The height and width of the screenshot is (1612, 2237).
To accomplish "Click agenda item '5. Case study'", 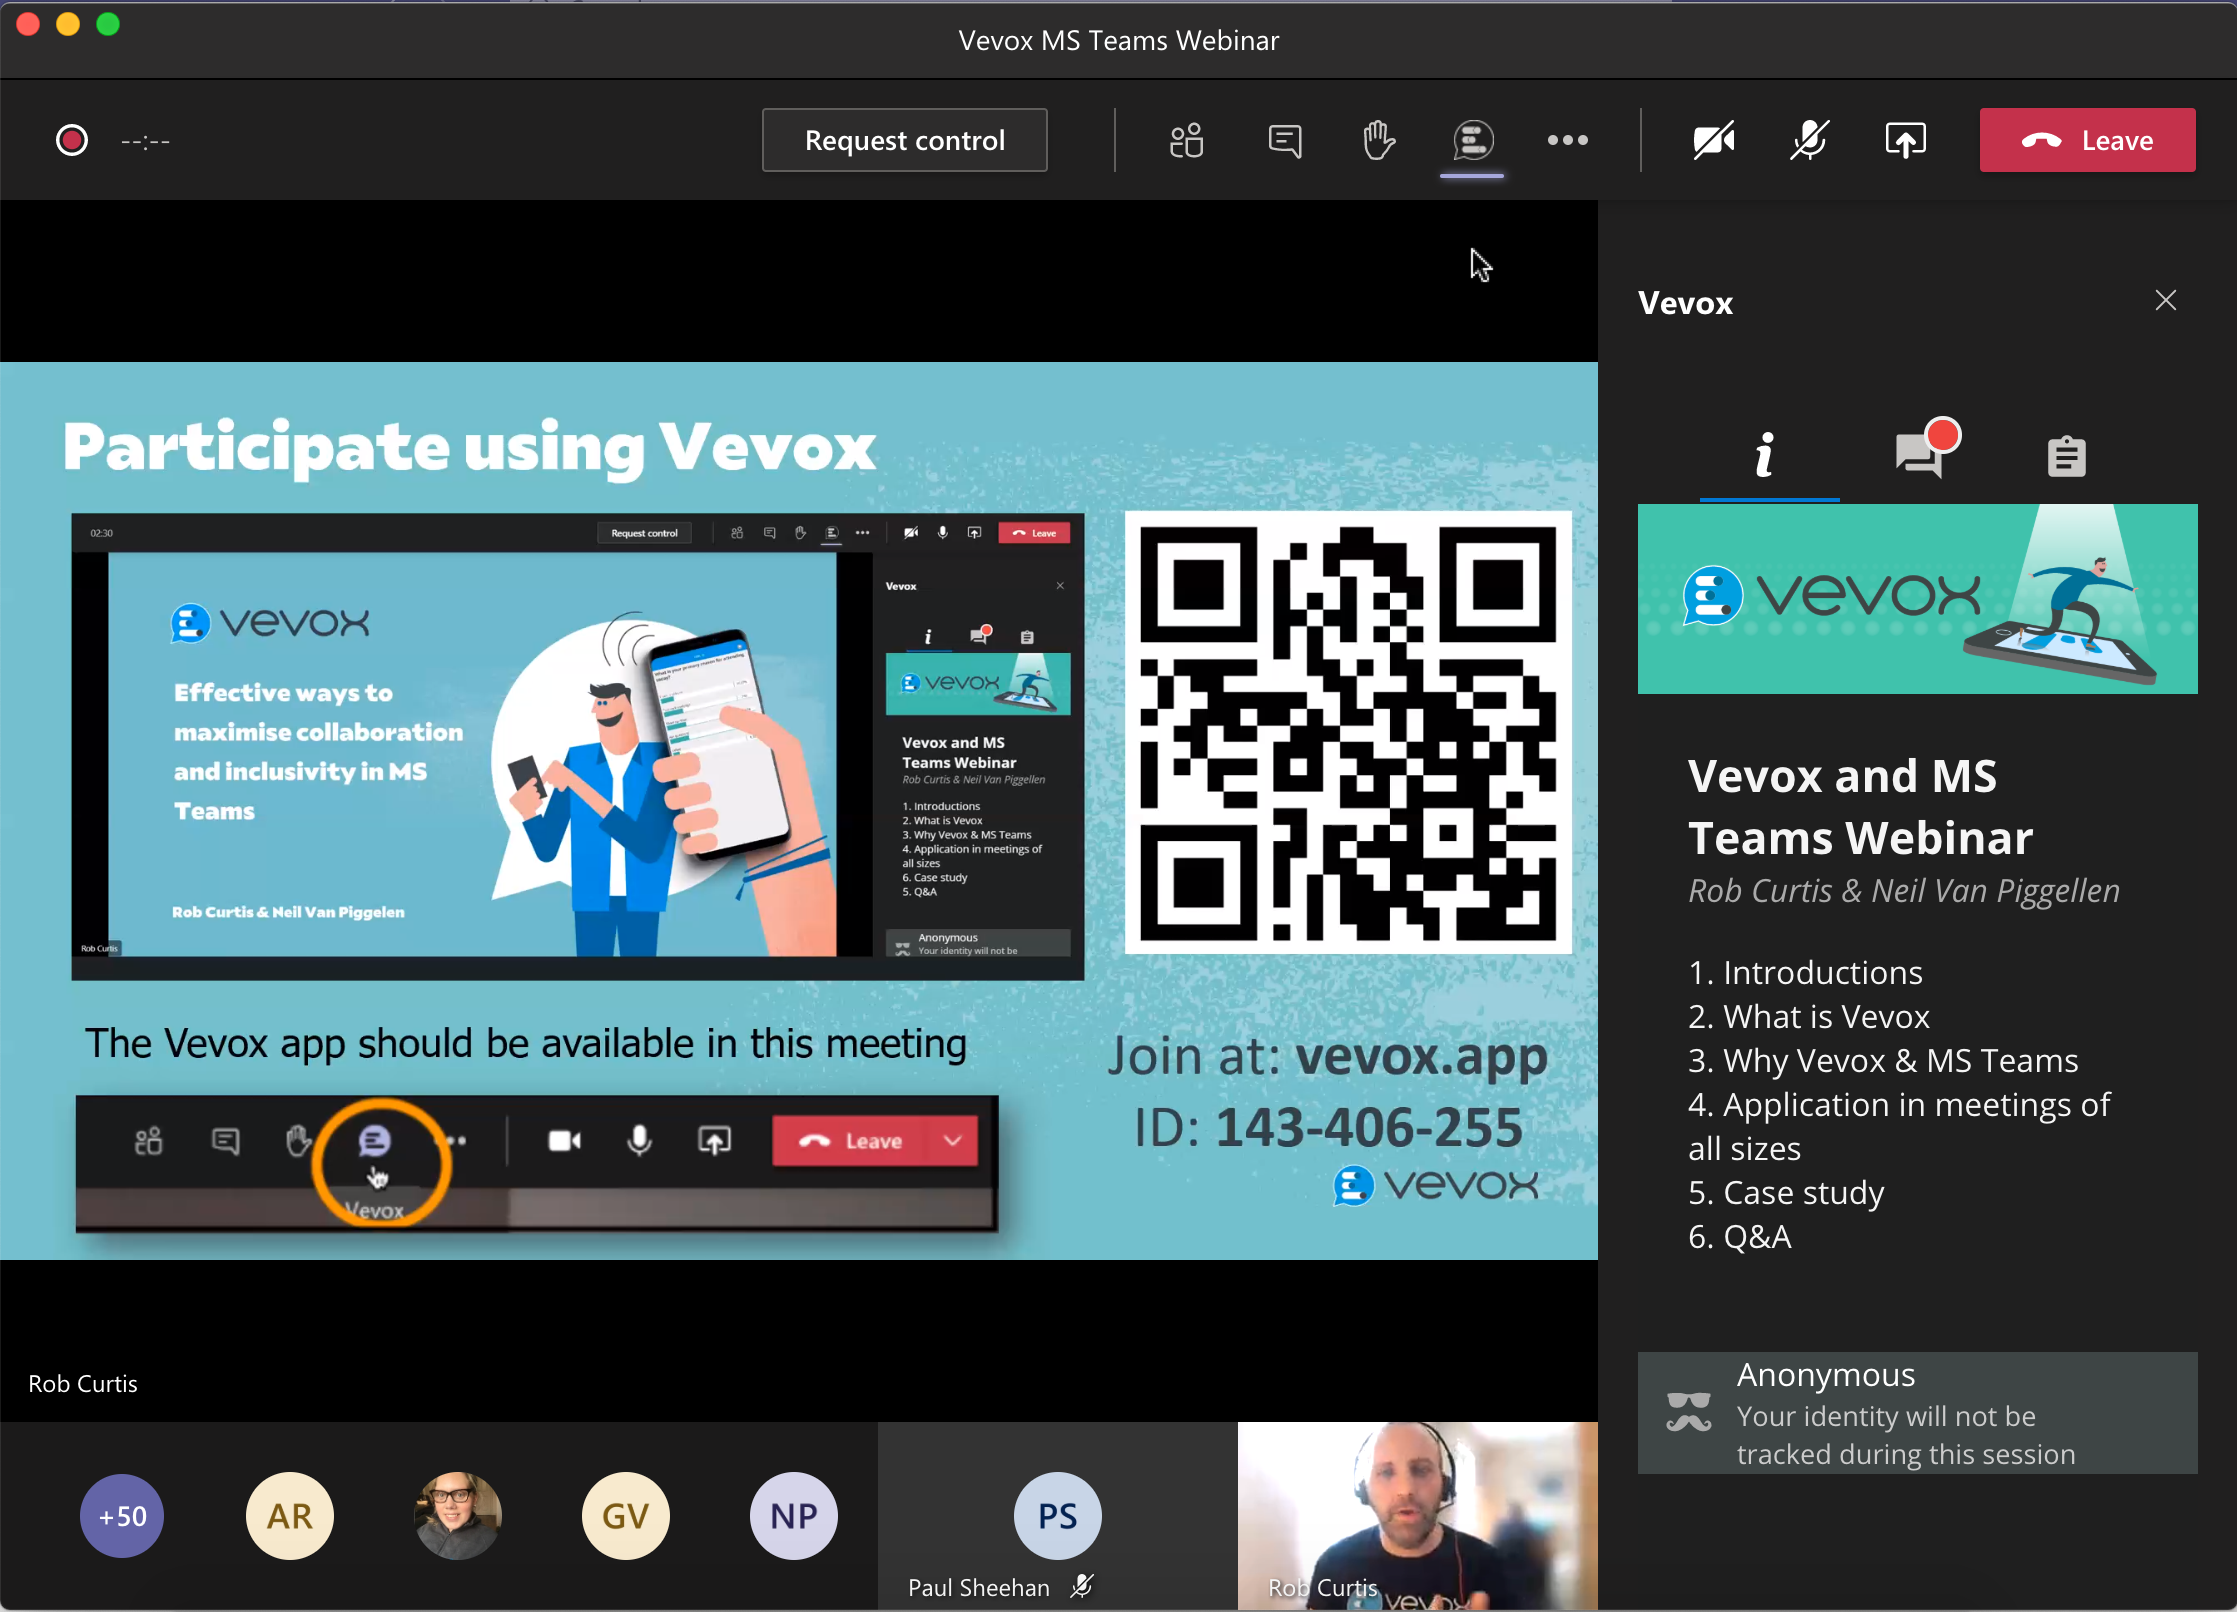I will (1786, 1192).
